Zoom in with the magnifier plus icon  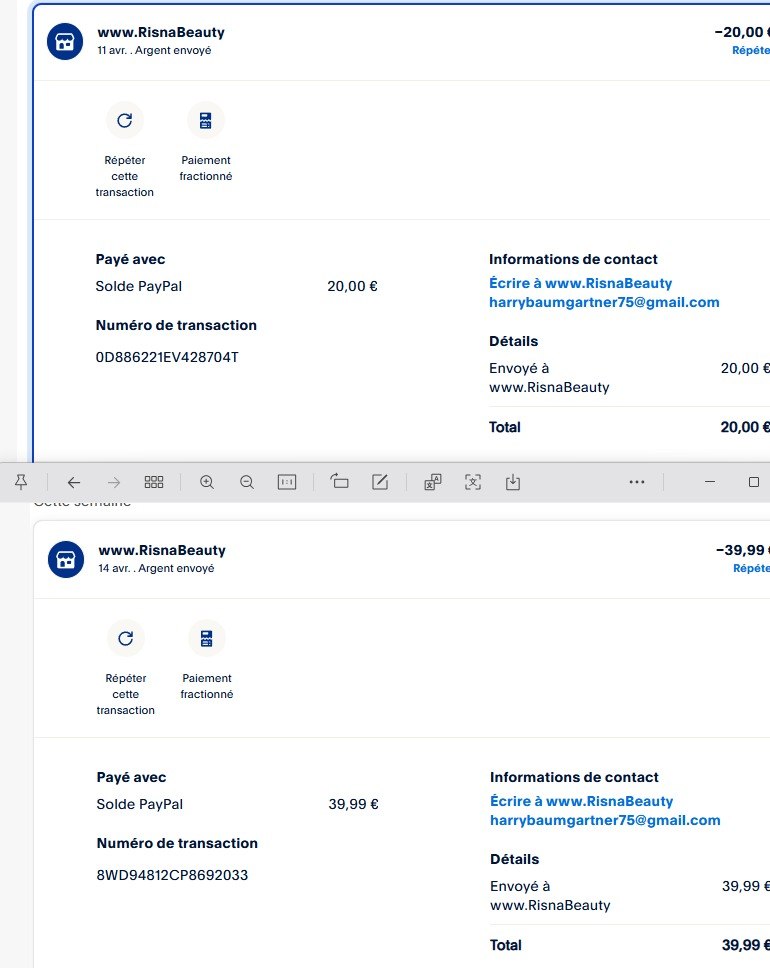207,482
